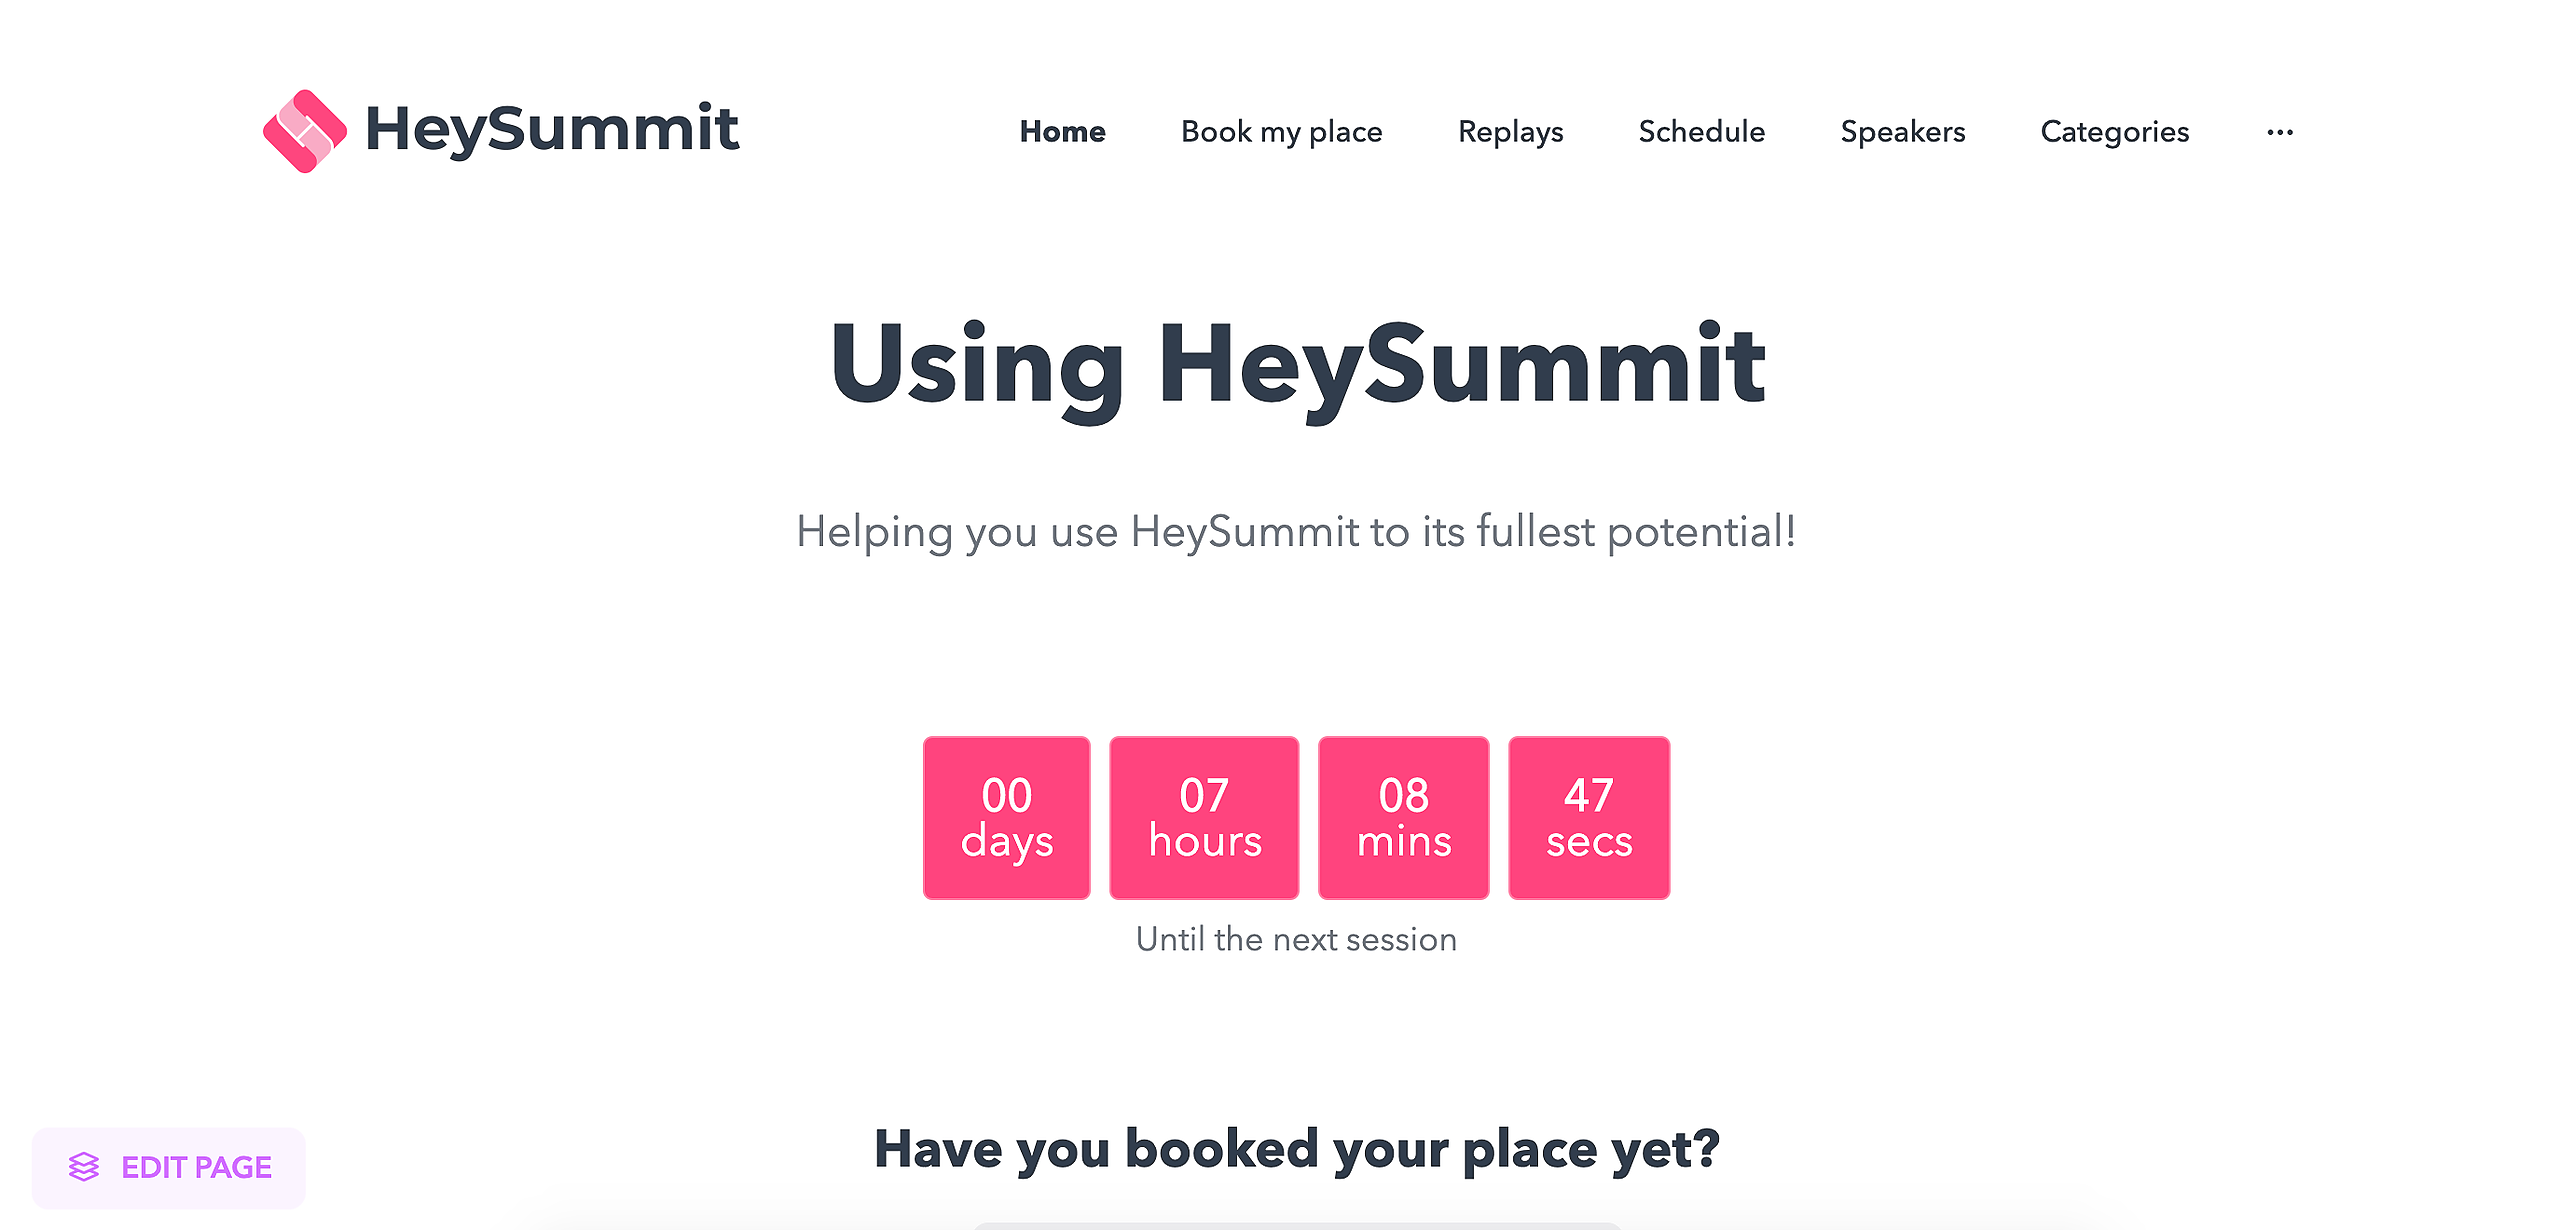Click the 07 hours countdown tile
Viewport: 2560px width, 1230px height.
1204,818
